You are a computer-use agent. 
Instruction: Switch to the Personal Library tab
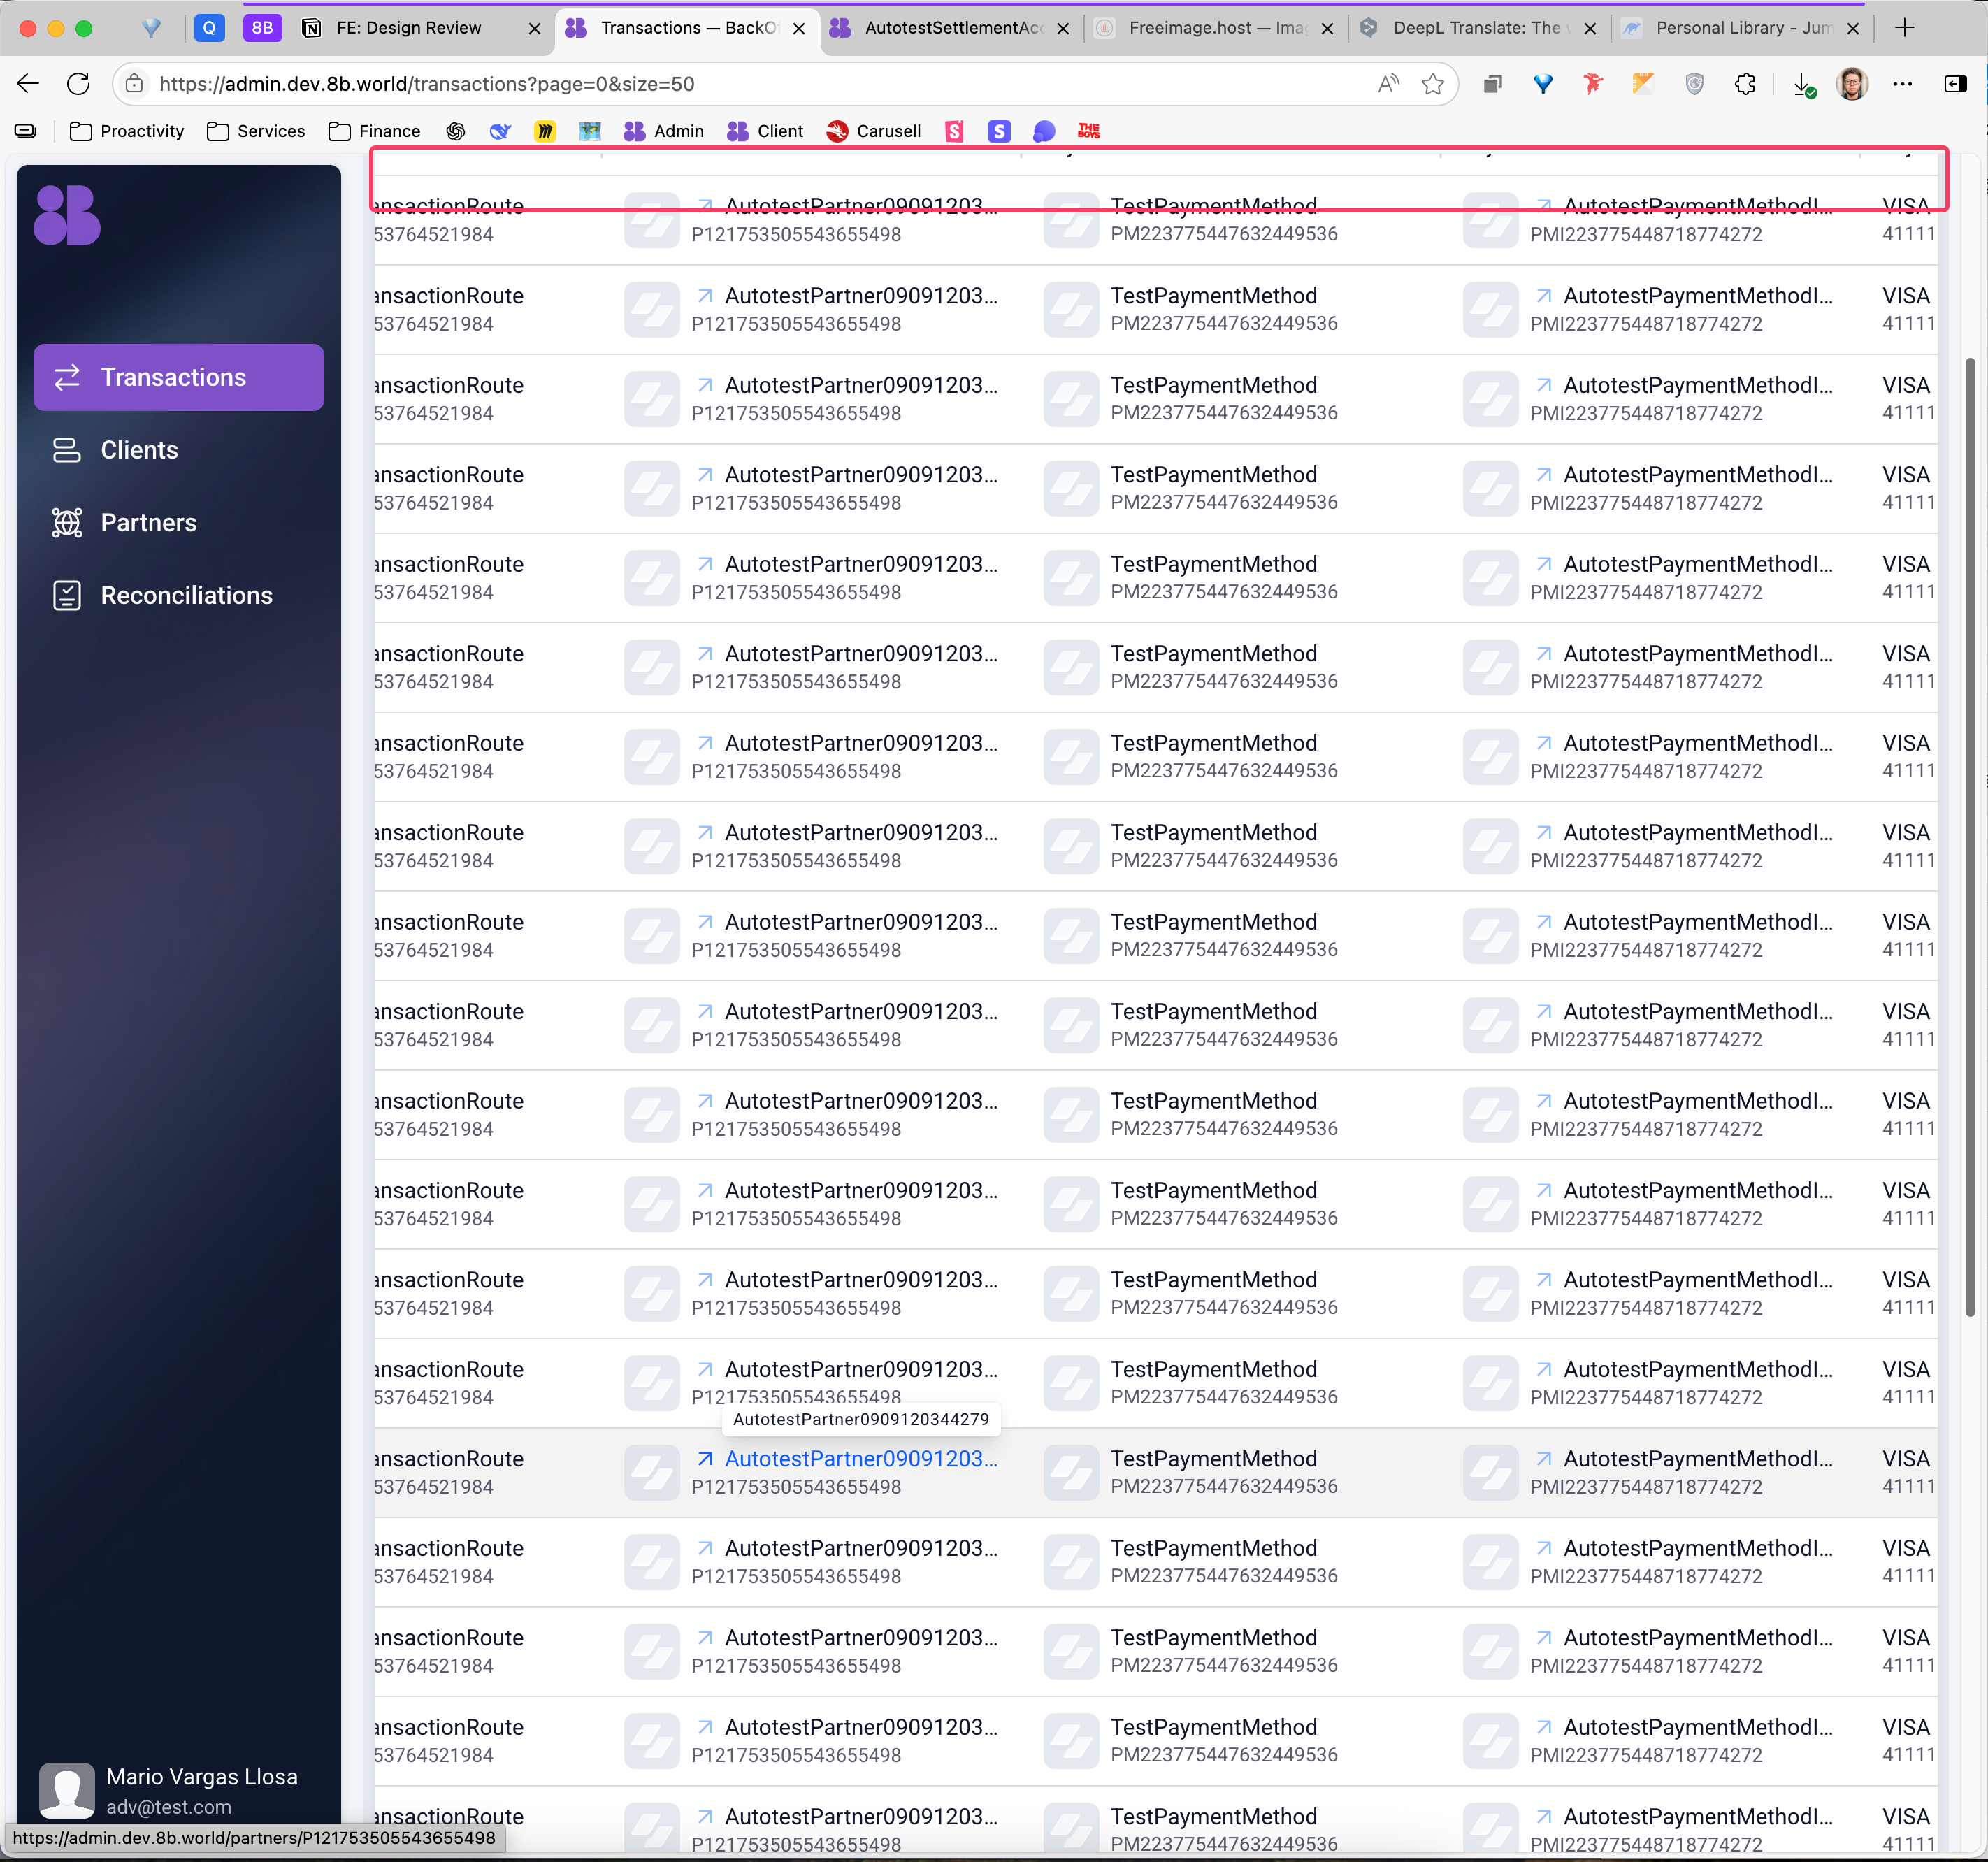(1743, 28)
